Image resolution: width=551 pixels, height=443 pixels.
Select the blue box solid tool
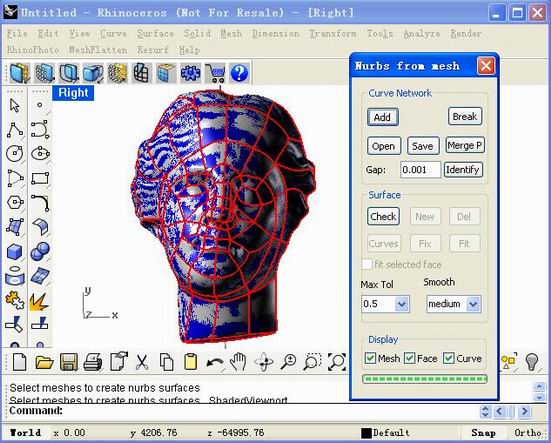(x=15, y=251)
